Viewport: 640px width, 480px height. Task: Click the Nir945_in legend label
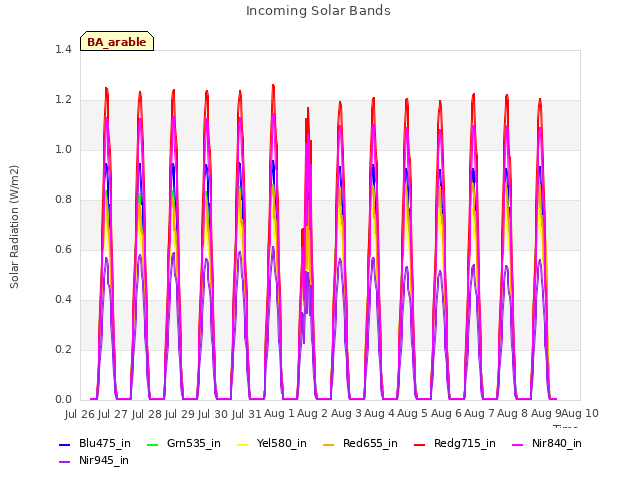(x=104, y=460)
